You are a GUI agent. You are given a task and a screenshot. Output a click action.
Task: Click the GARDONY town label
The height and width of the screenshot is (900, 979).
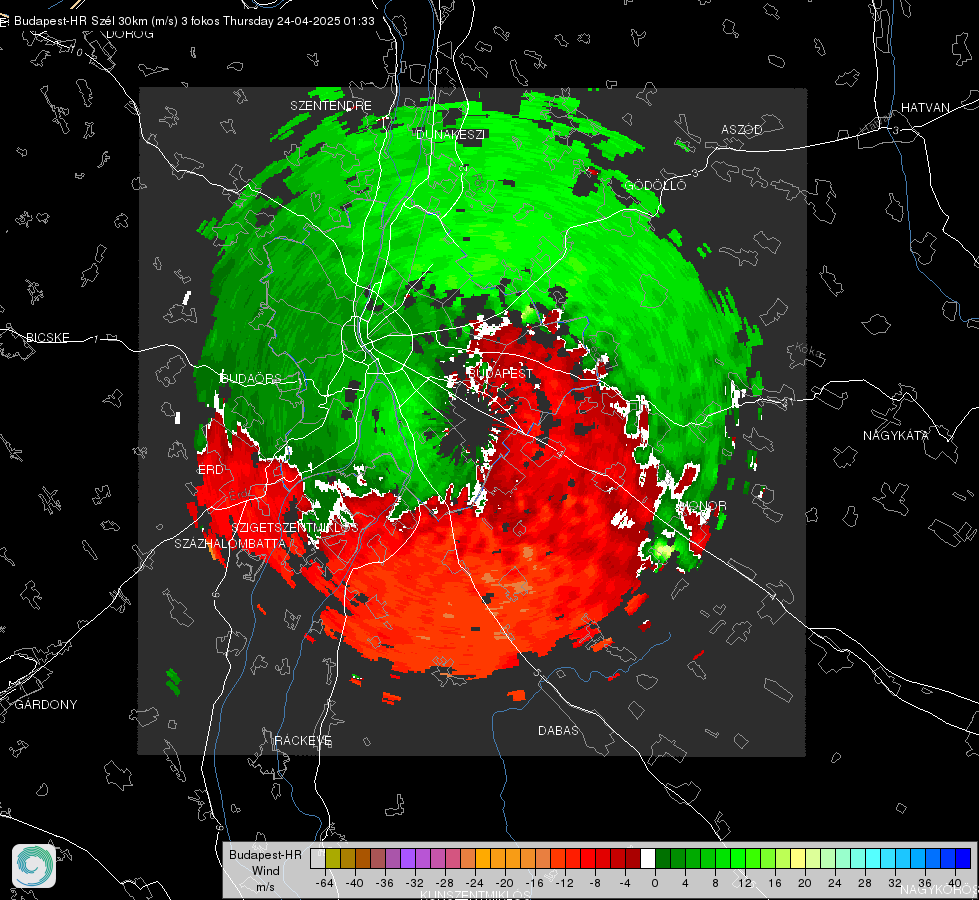[46, 705]
